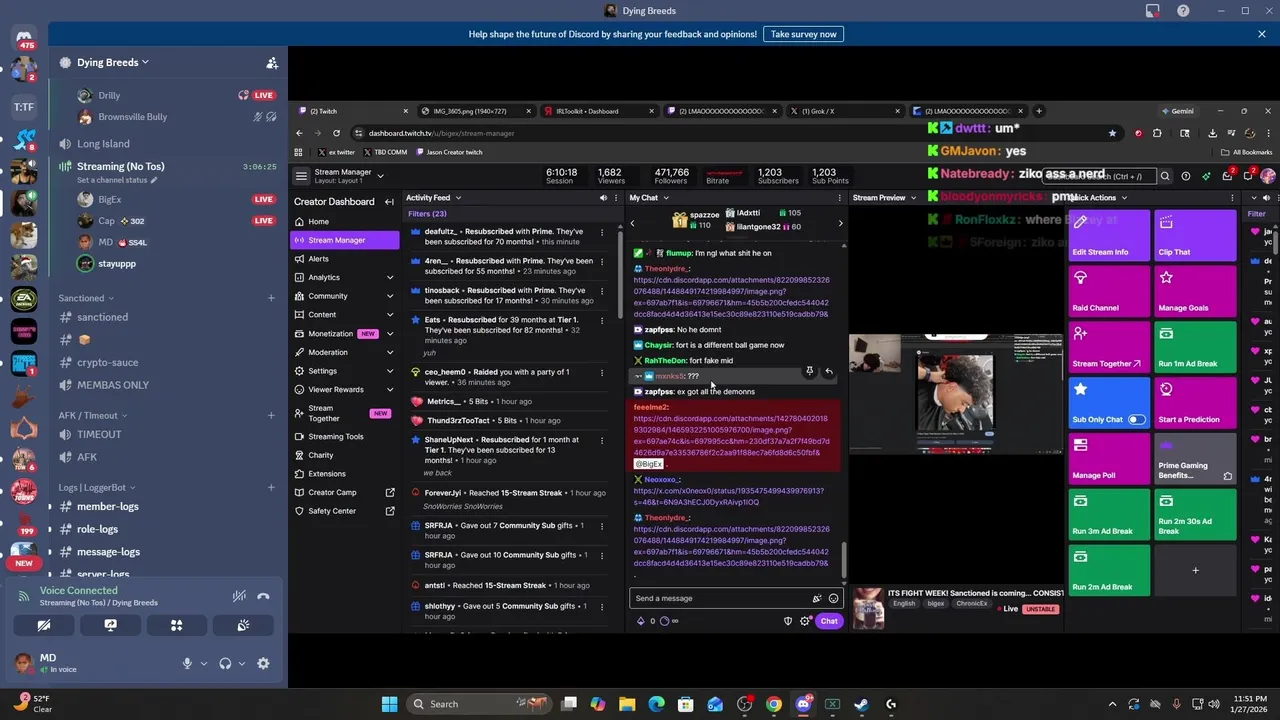Collapse the Creator Dashboard sidebar
Image resolution: width=1280 pixels, height=720 pixels.
pyautogui.click(x=389, y=202)
